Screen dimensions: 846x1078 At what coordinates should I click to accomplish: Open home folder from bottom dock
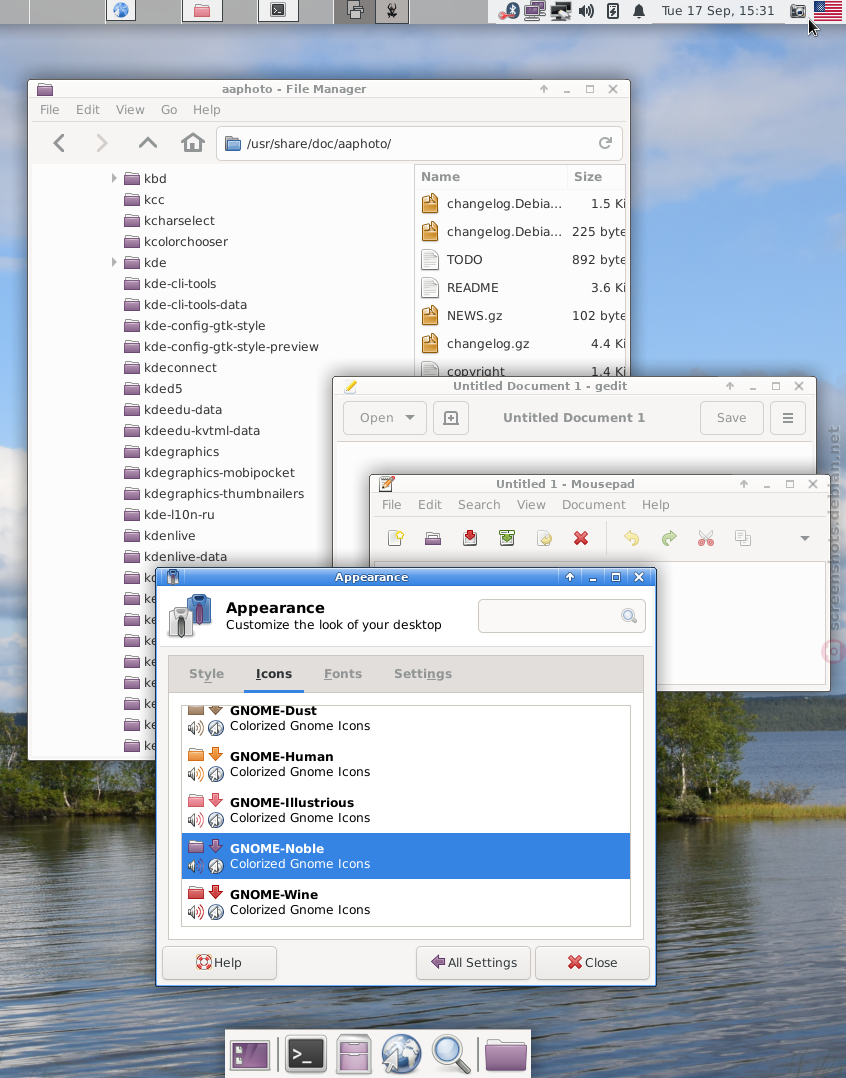[506, 1054]
